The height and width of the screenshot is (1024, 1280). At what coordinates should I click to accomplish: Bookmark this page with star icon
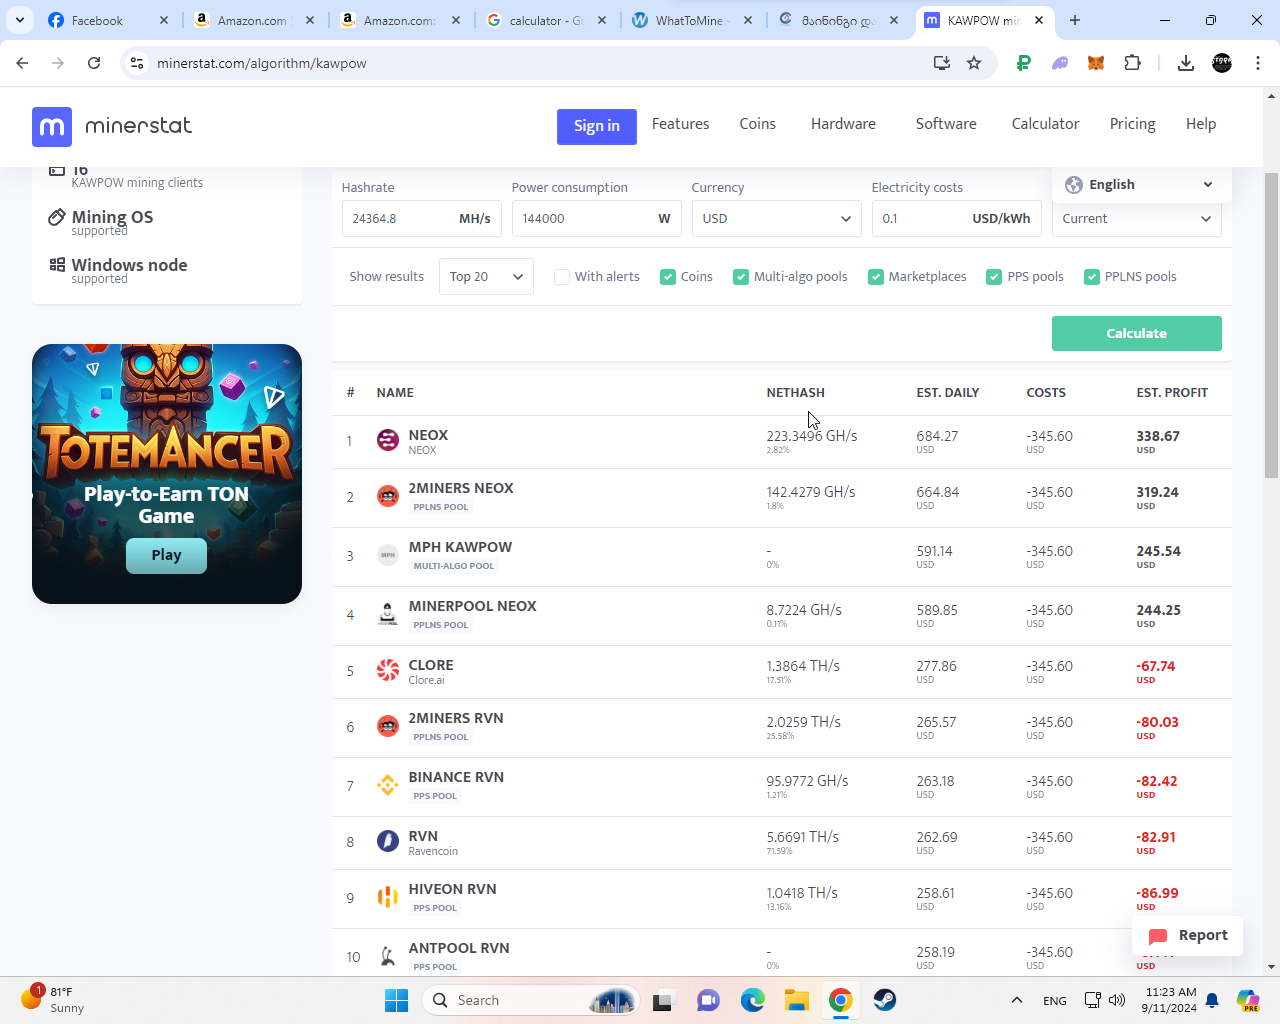click(x=974, y=63)
